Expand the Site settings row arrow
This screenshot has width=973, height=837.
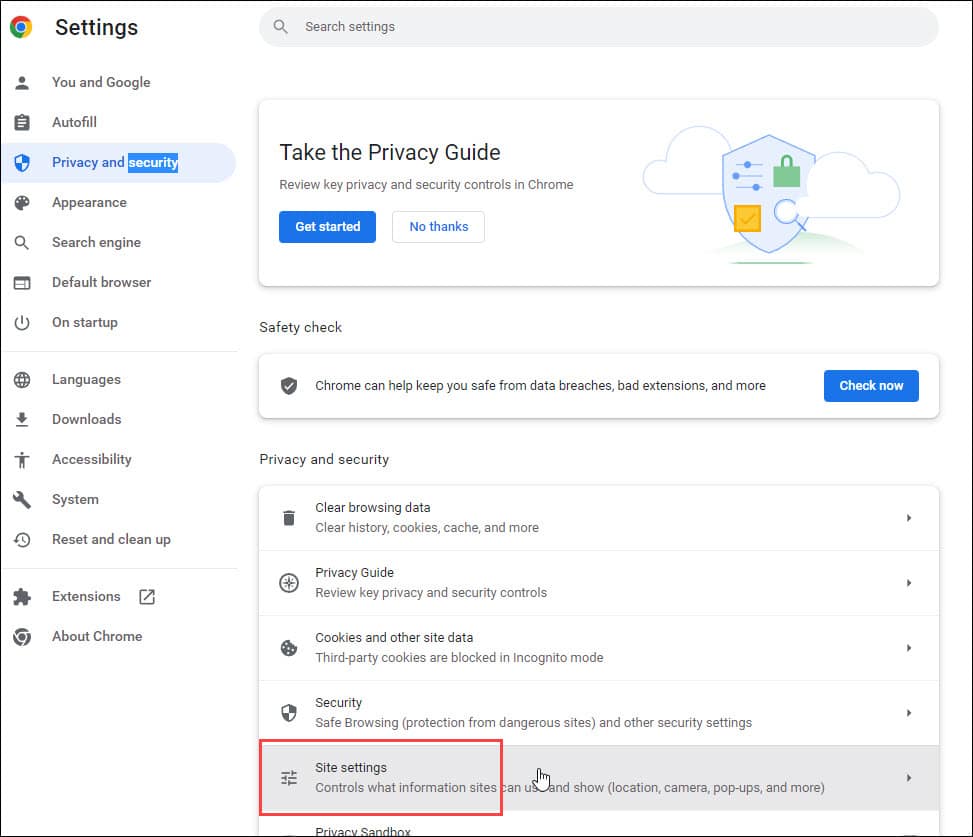[908, 778]
